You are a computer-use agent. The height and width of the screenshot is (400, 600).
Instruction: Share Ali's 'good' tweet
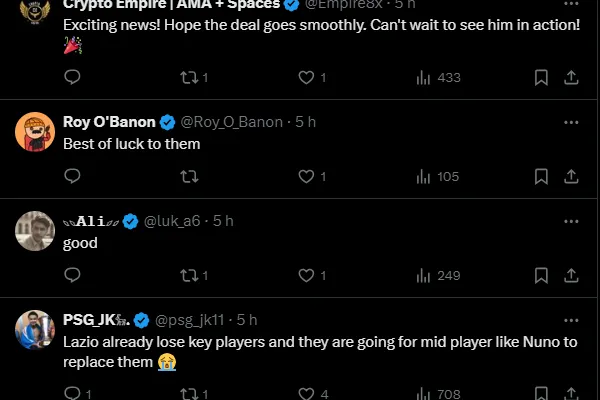(571, 275)
